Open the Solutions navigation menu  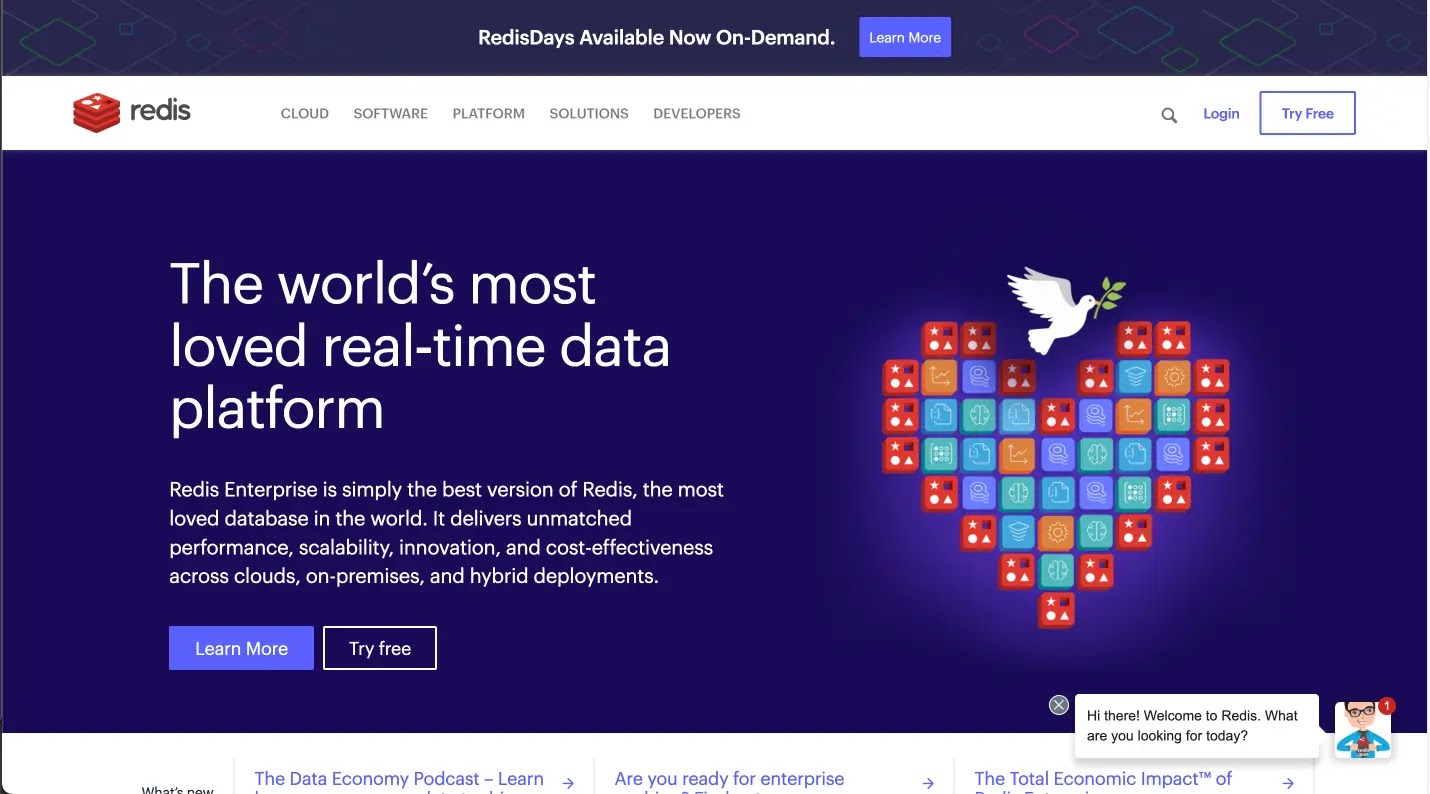(x=589, y=114)
